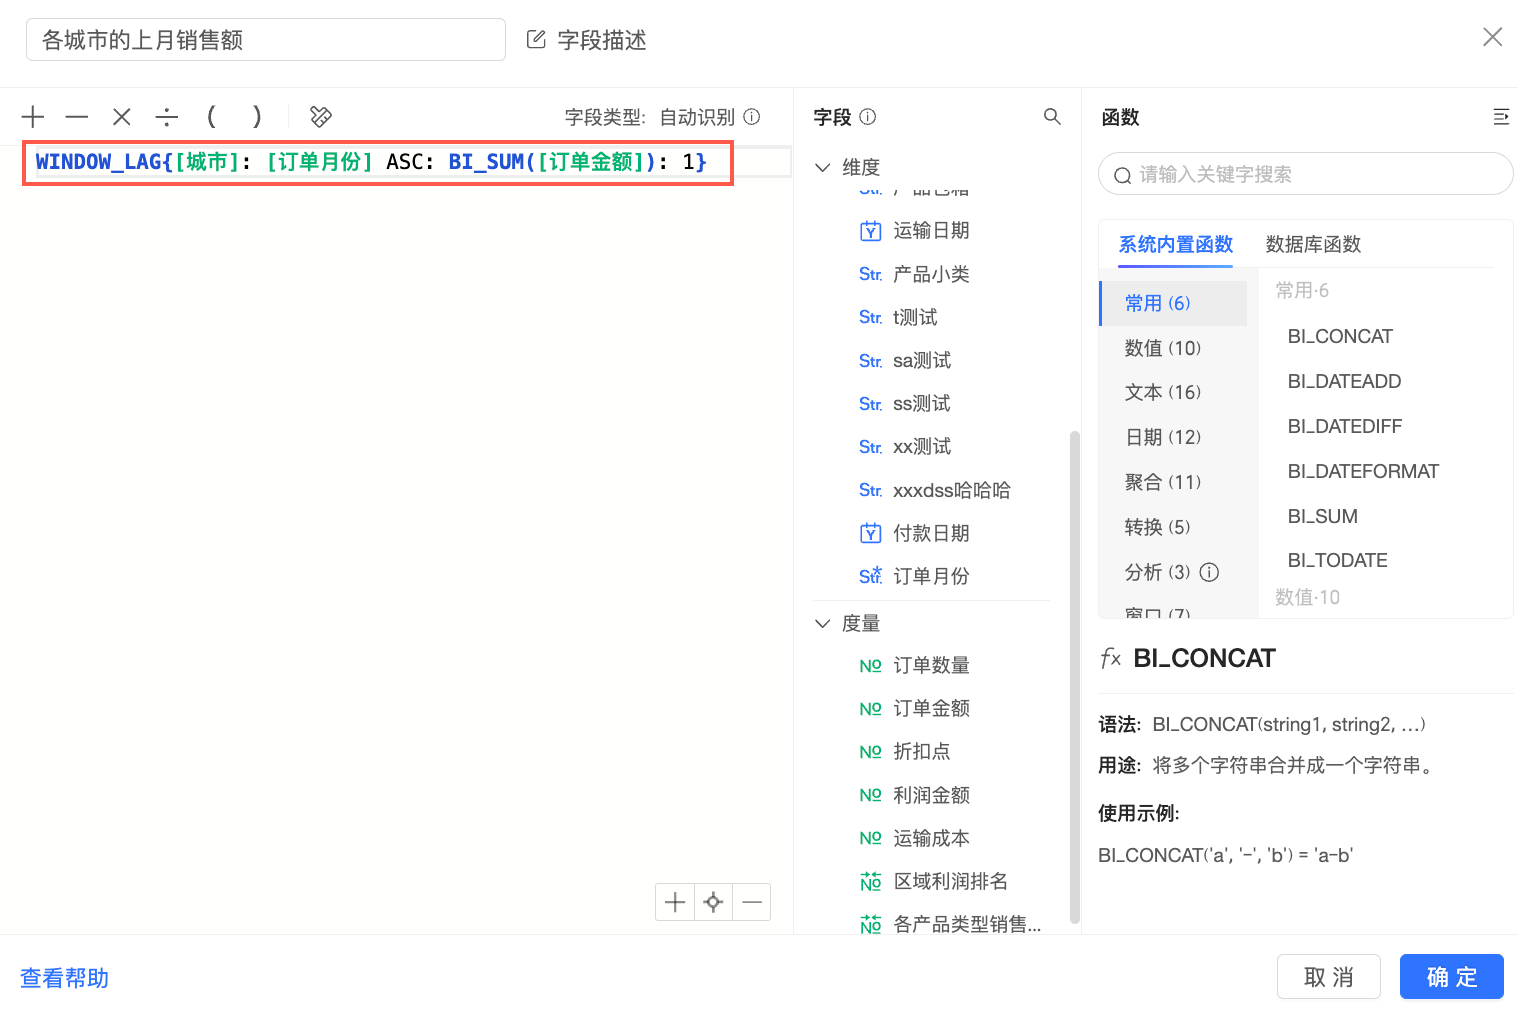Search fields with the magnifier icon
The width and height of the screenshot is (1518, 1016).
(1052, 117)
